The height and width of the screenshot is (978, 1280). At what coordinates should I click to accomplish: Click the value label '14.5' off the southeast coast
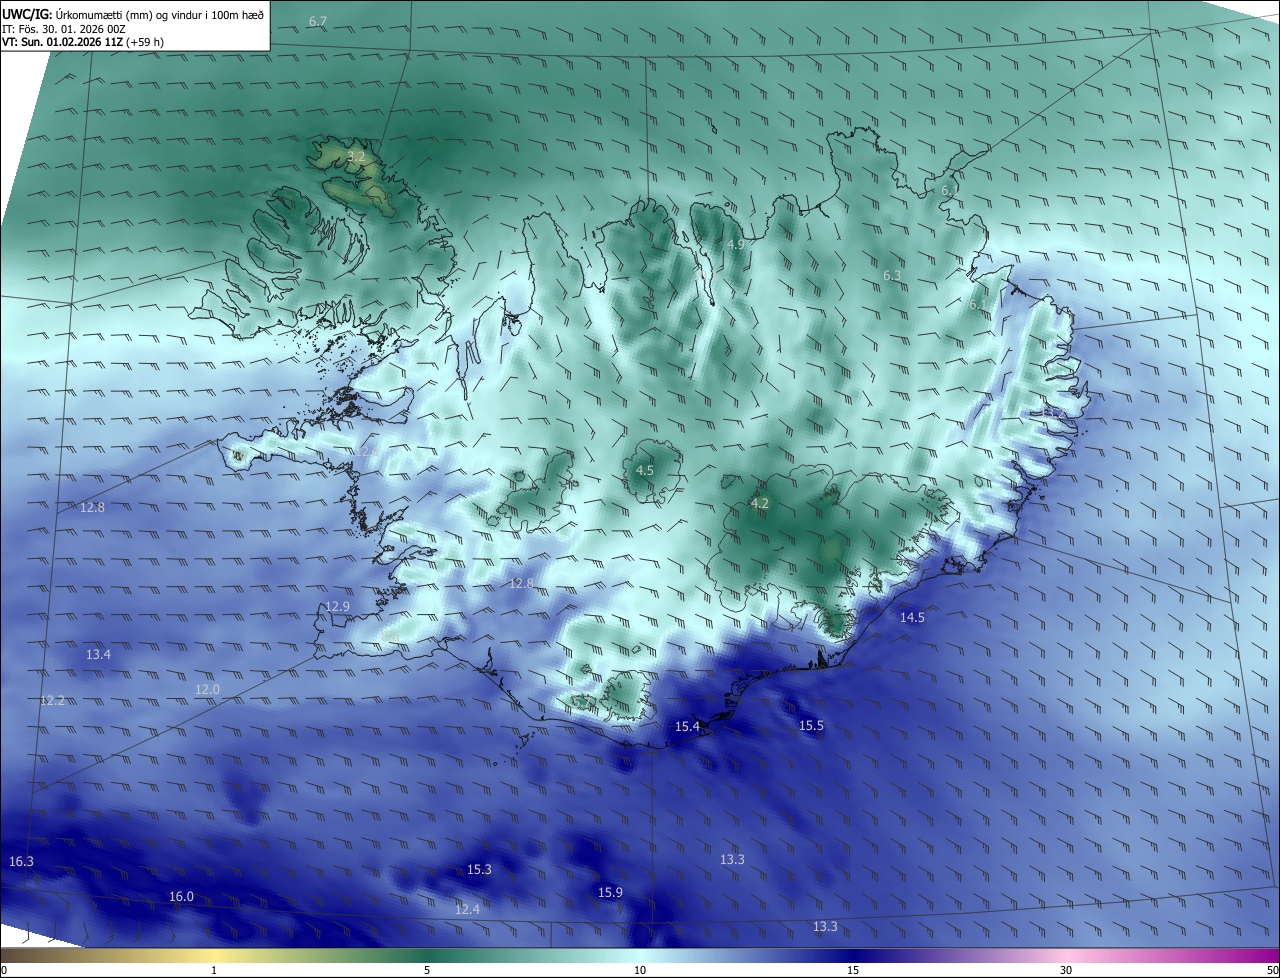pos(912,617)
